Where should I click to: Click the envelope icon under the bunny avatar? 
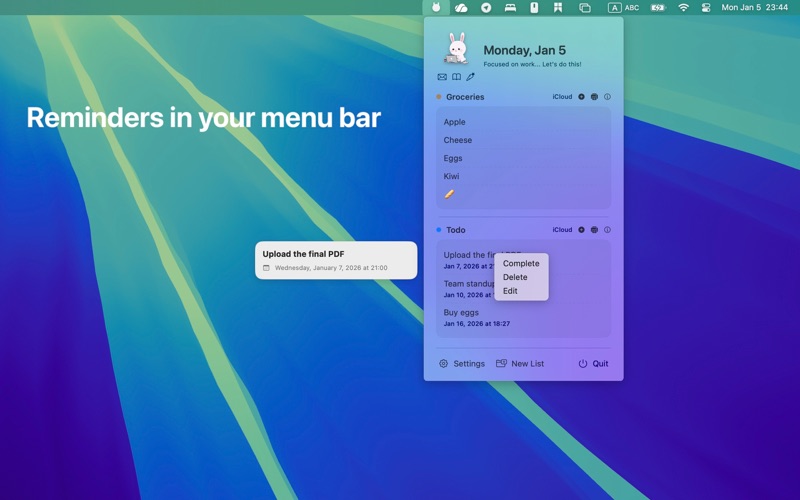(442, 77)
